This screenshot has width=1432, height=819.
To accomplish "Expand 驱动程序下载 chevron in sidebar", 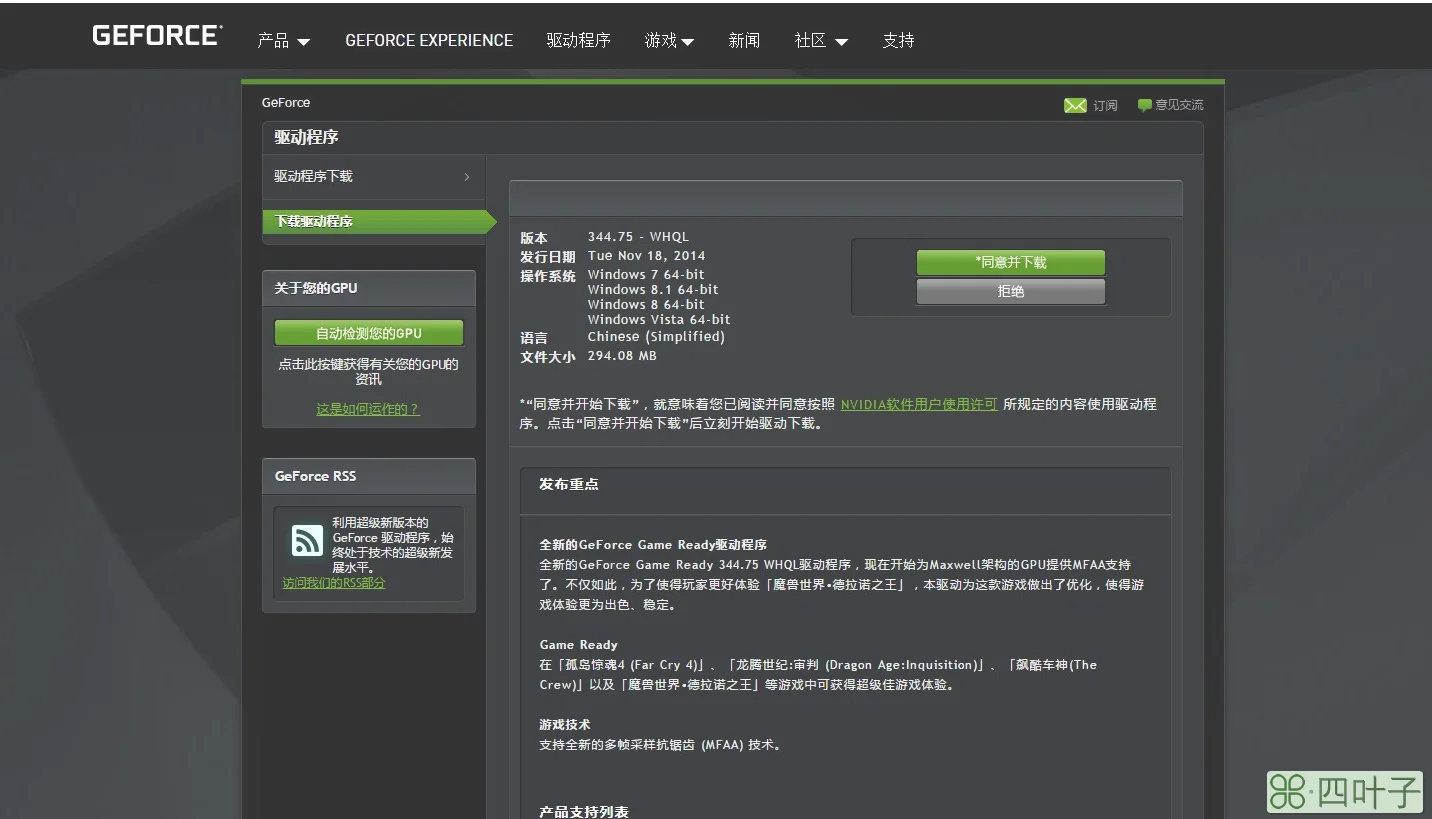I will (x=467, y=177).
